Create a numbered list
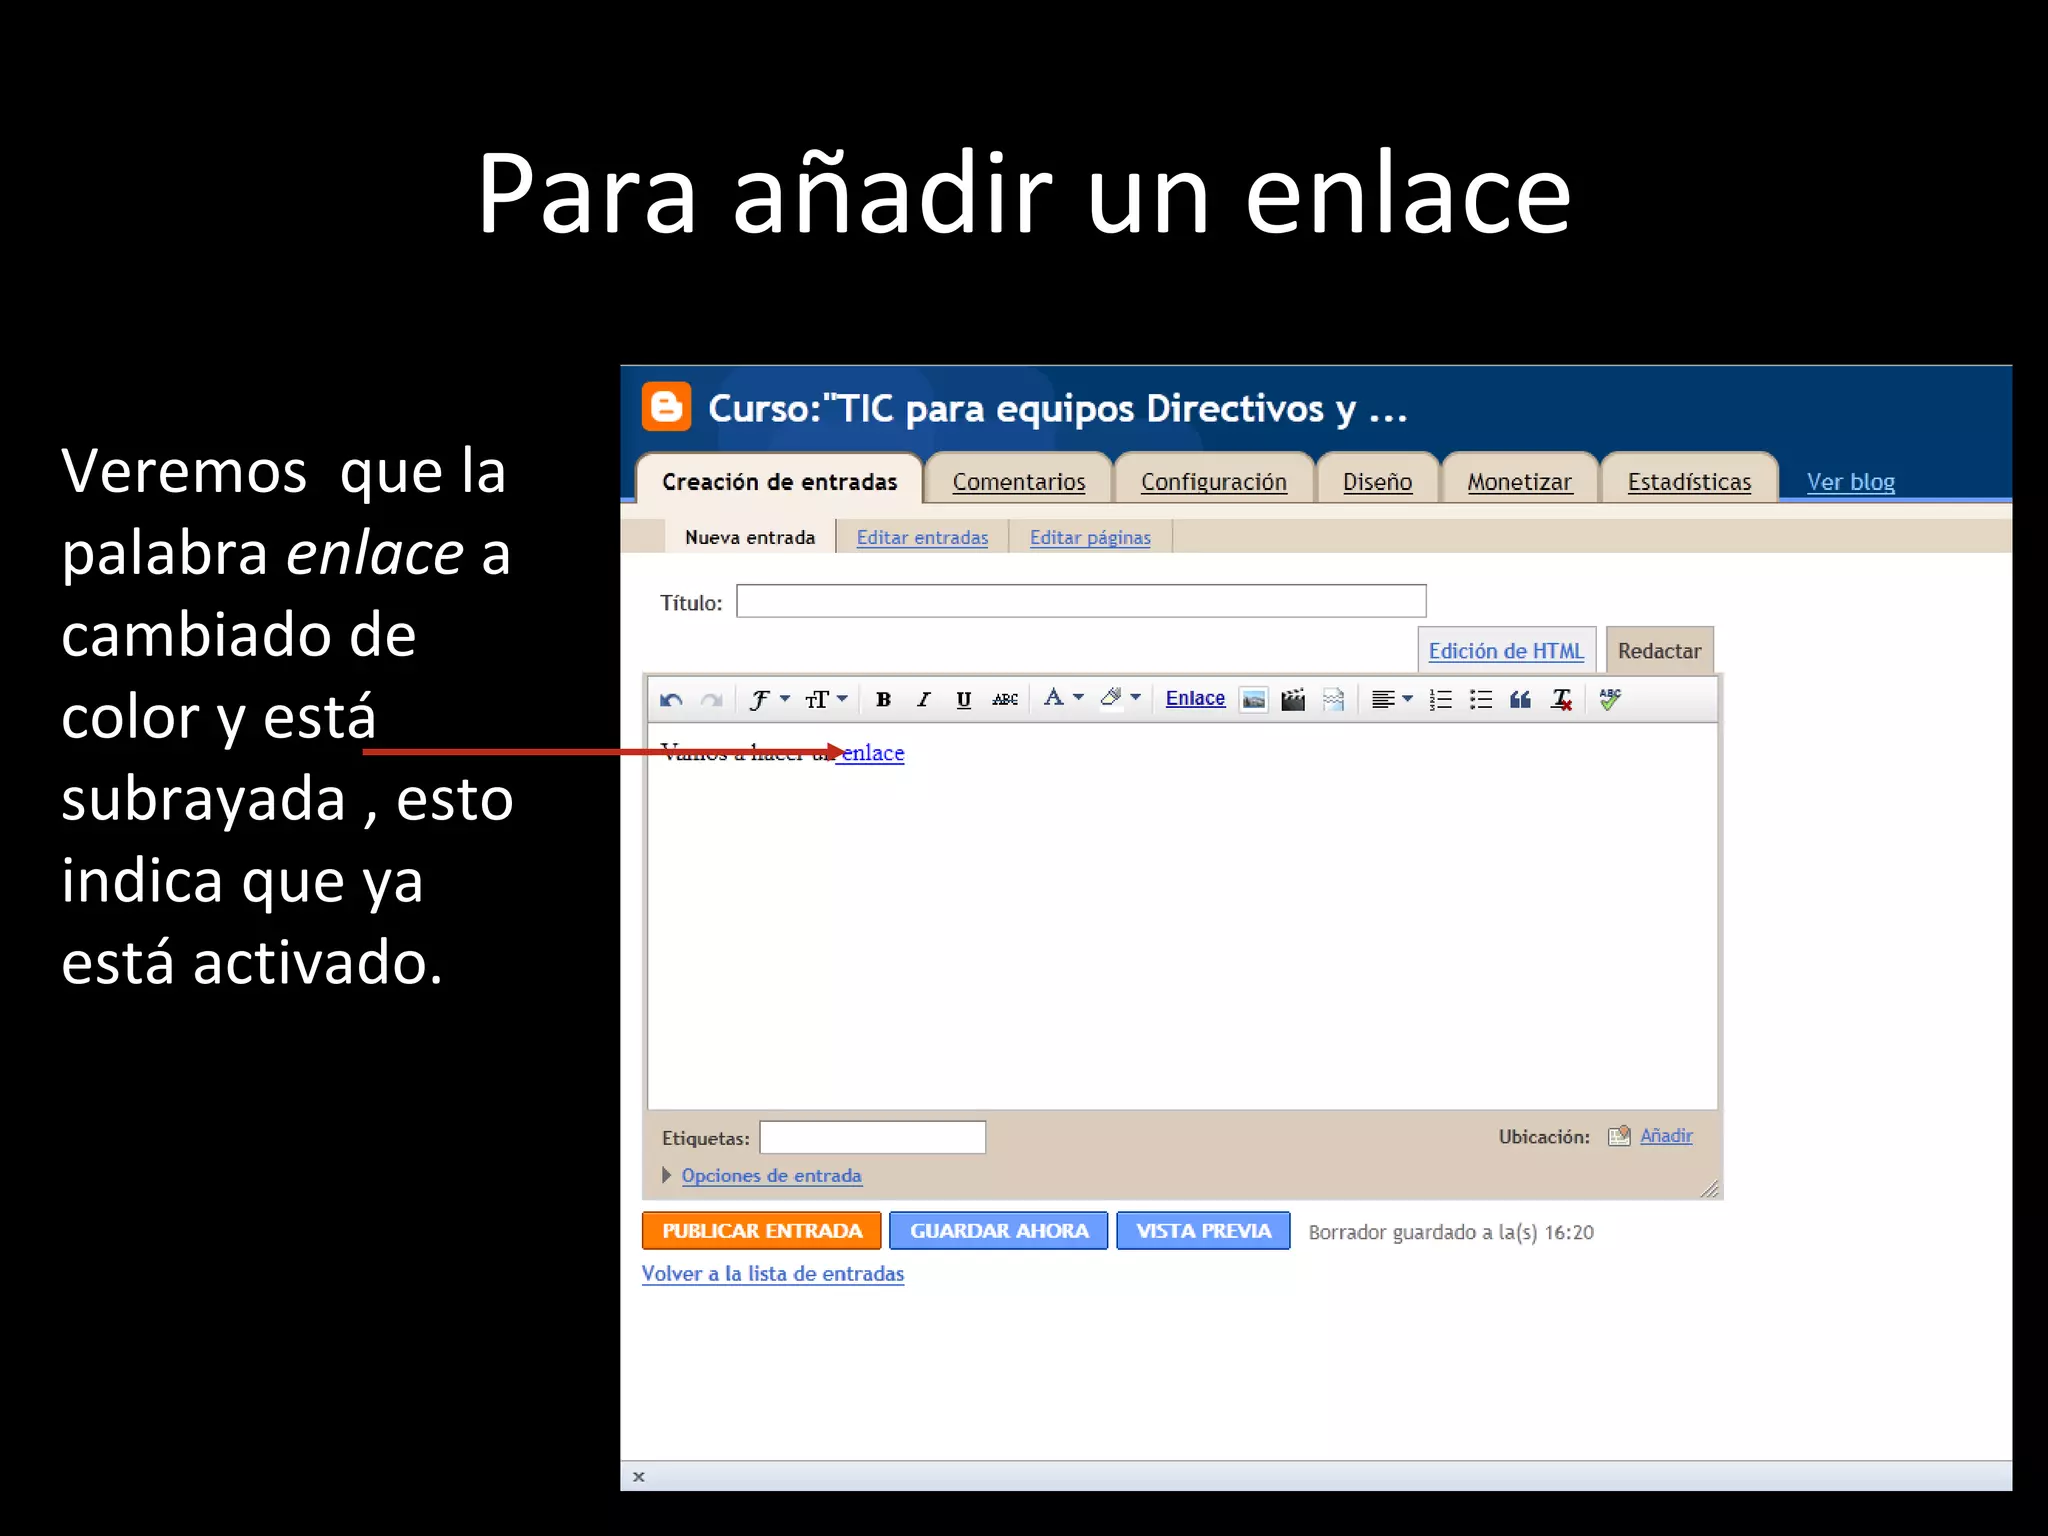Viewport: 2048px width, 1536px height. tap(1441, 699)
